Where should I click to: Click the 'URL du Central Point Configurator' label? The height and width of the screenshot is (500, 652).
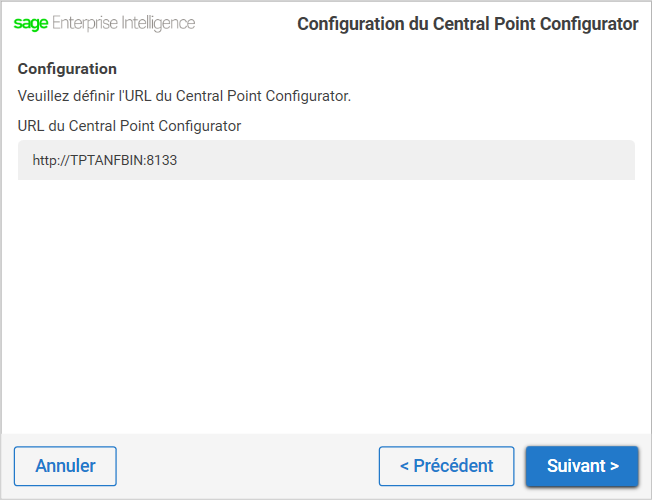point(129,126)
